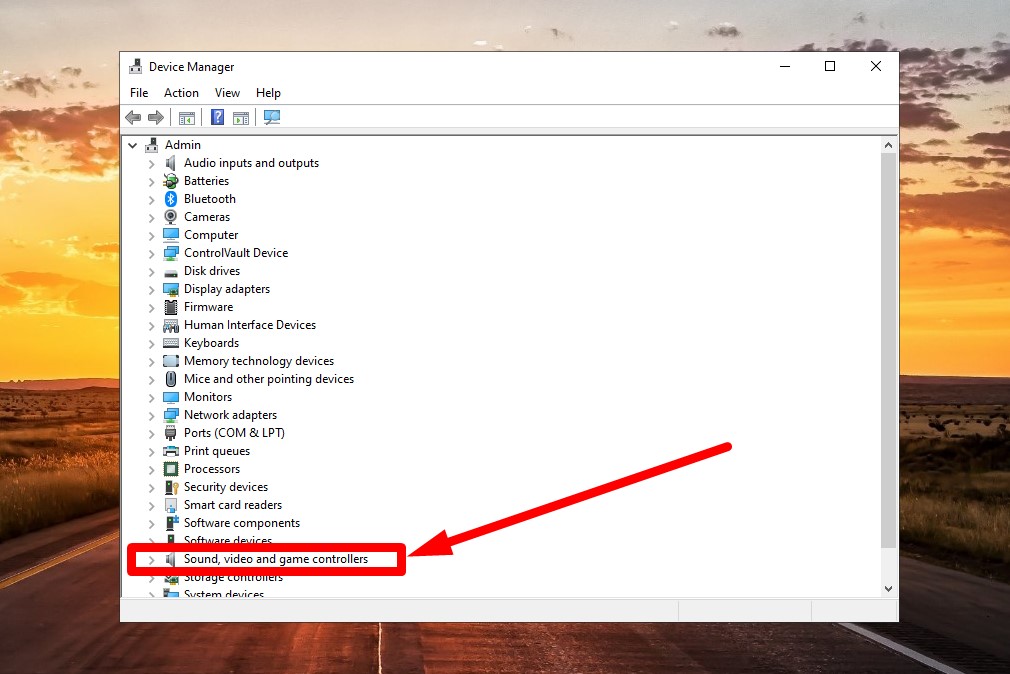Open the File menu

(139, 93)
